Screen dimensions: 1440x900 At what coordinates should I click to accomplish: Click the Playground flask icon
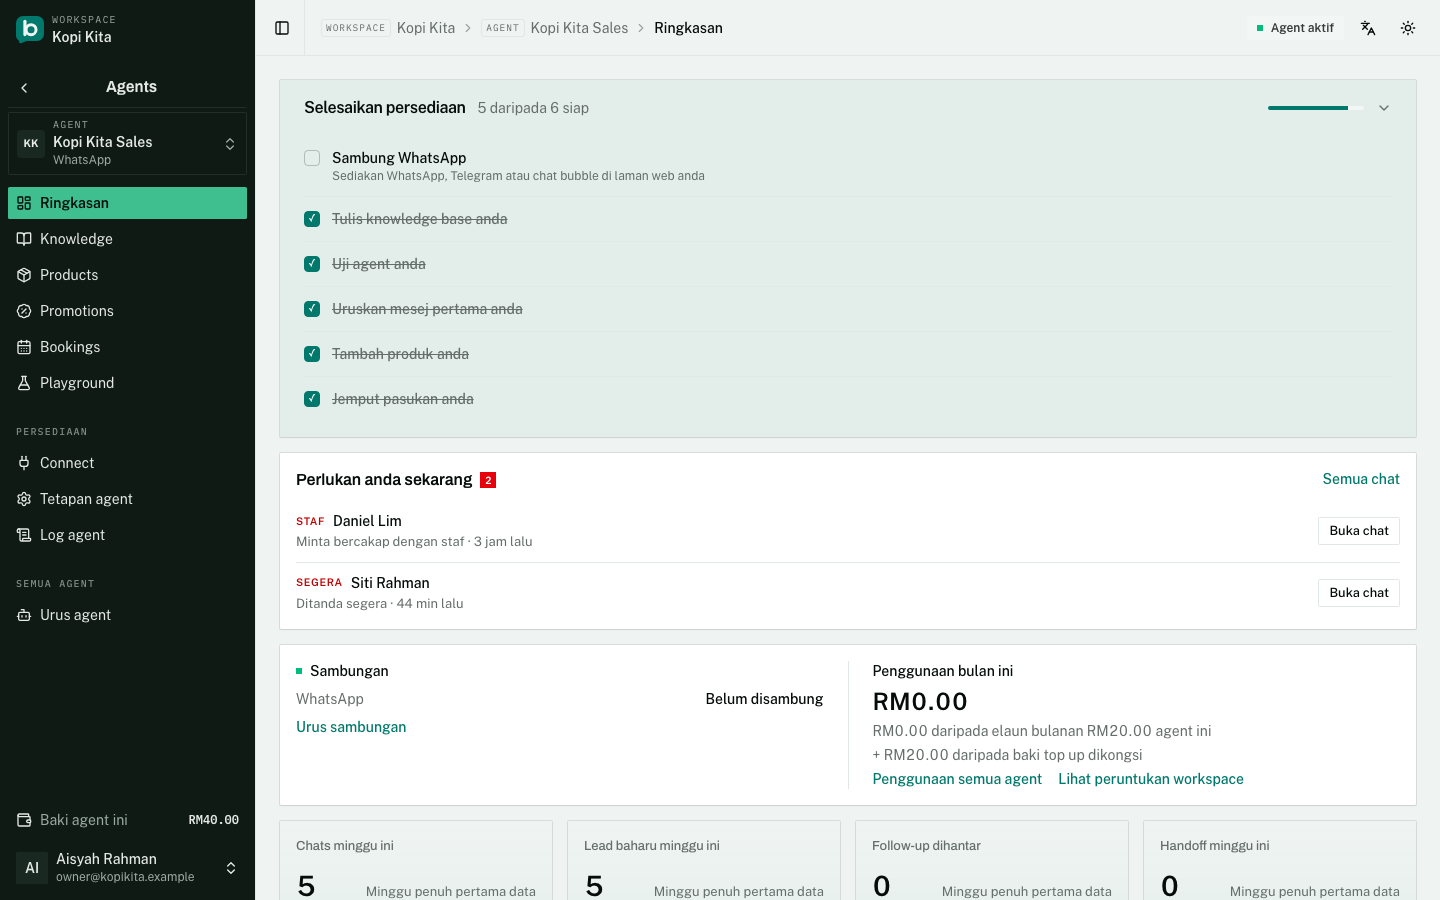[x=24, y=383]
